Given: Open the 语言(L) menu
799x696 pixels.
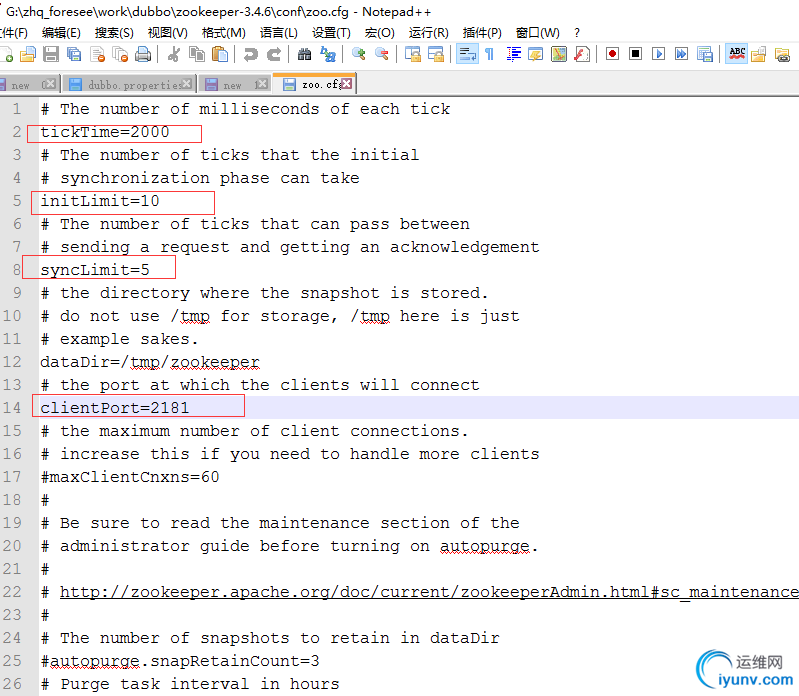Looking at the screenshot, I should tap(279, 33).
